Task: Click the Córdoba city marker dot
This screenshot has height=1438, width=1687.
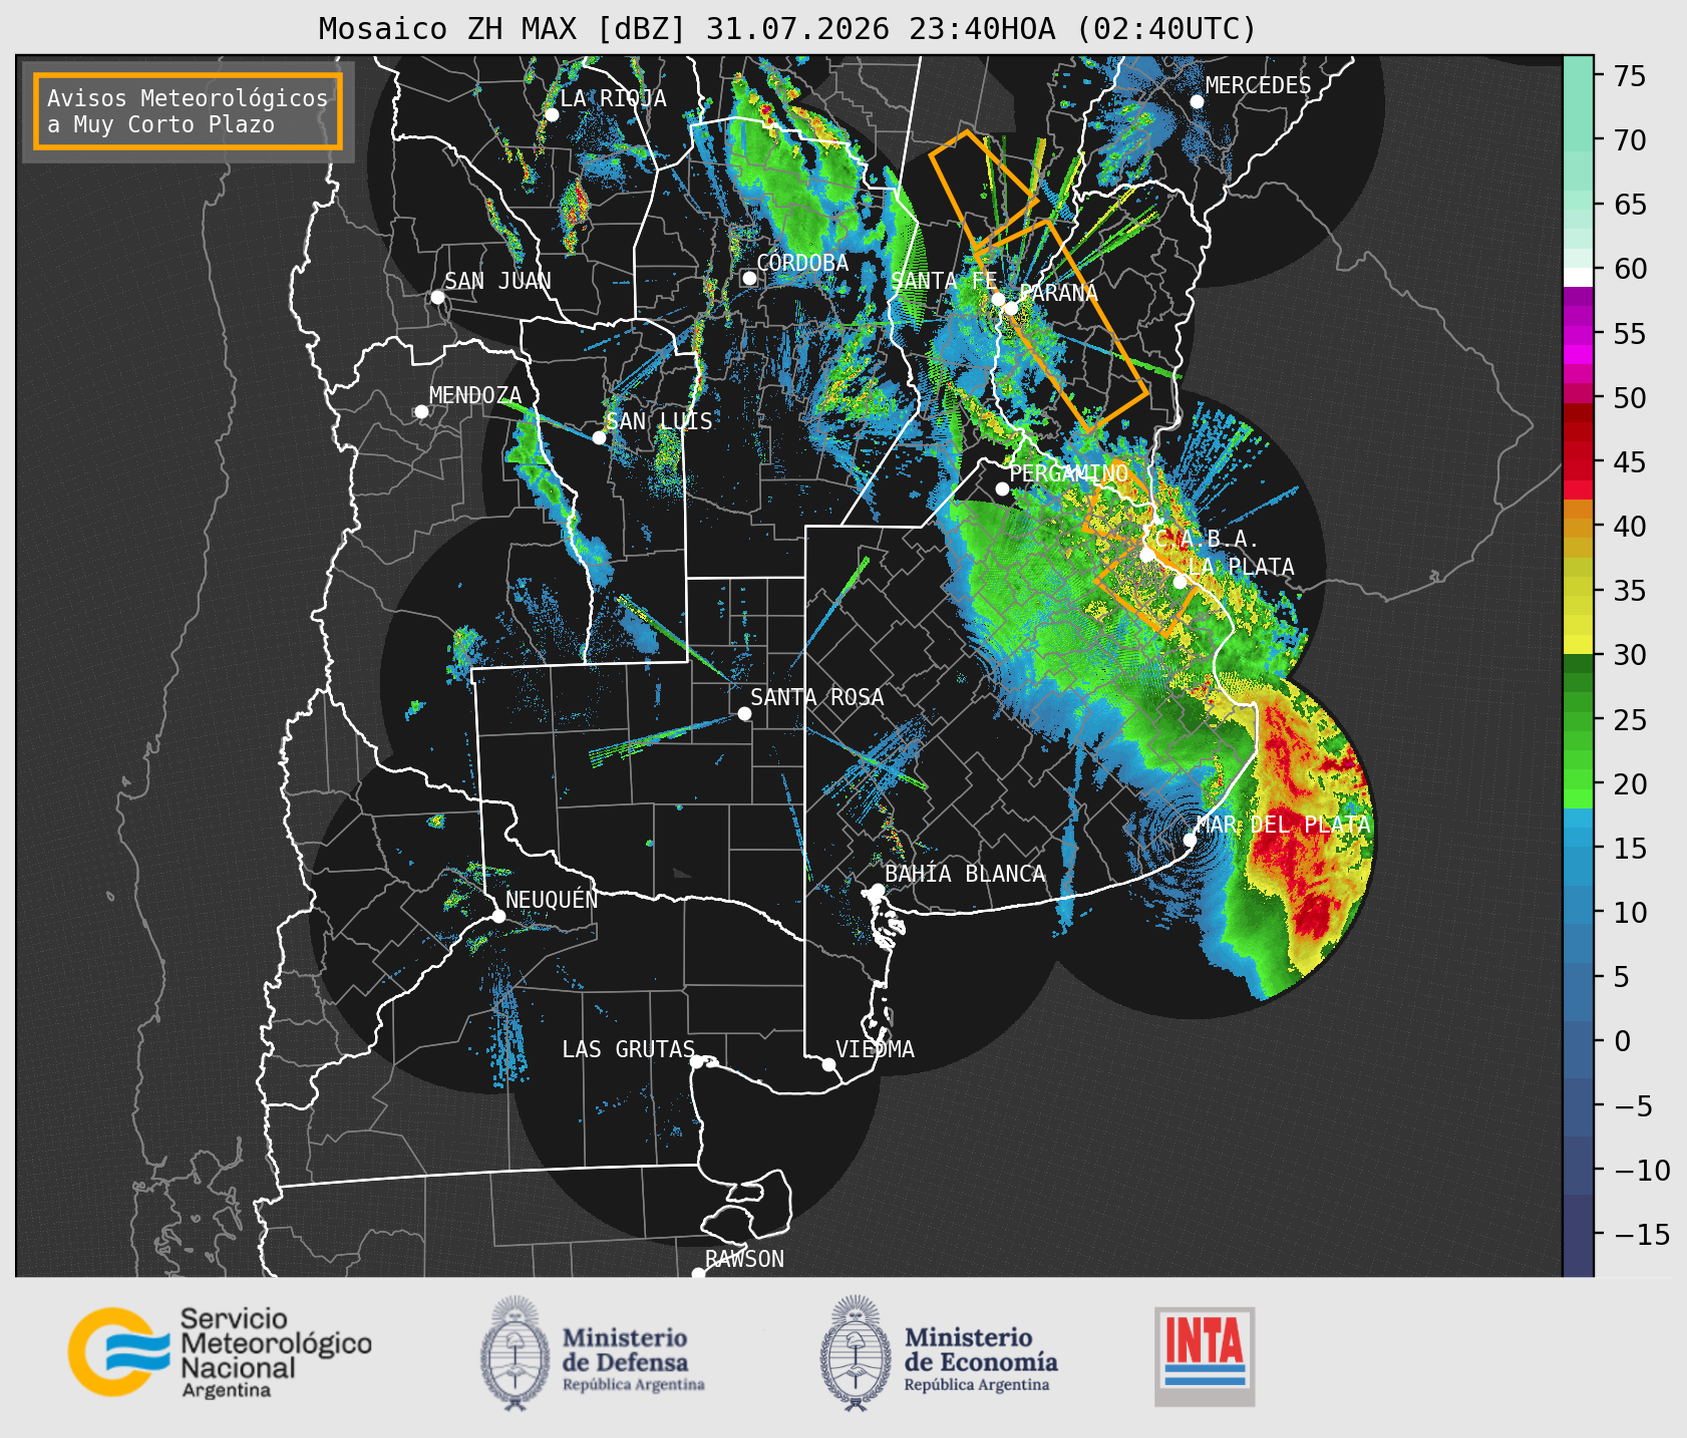Action: point(749,278)
